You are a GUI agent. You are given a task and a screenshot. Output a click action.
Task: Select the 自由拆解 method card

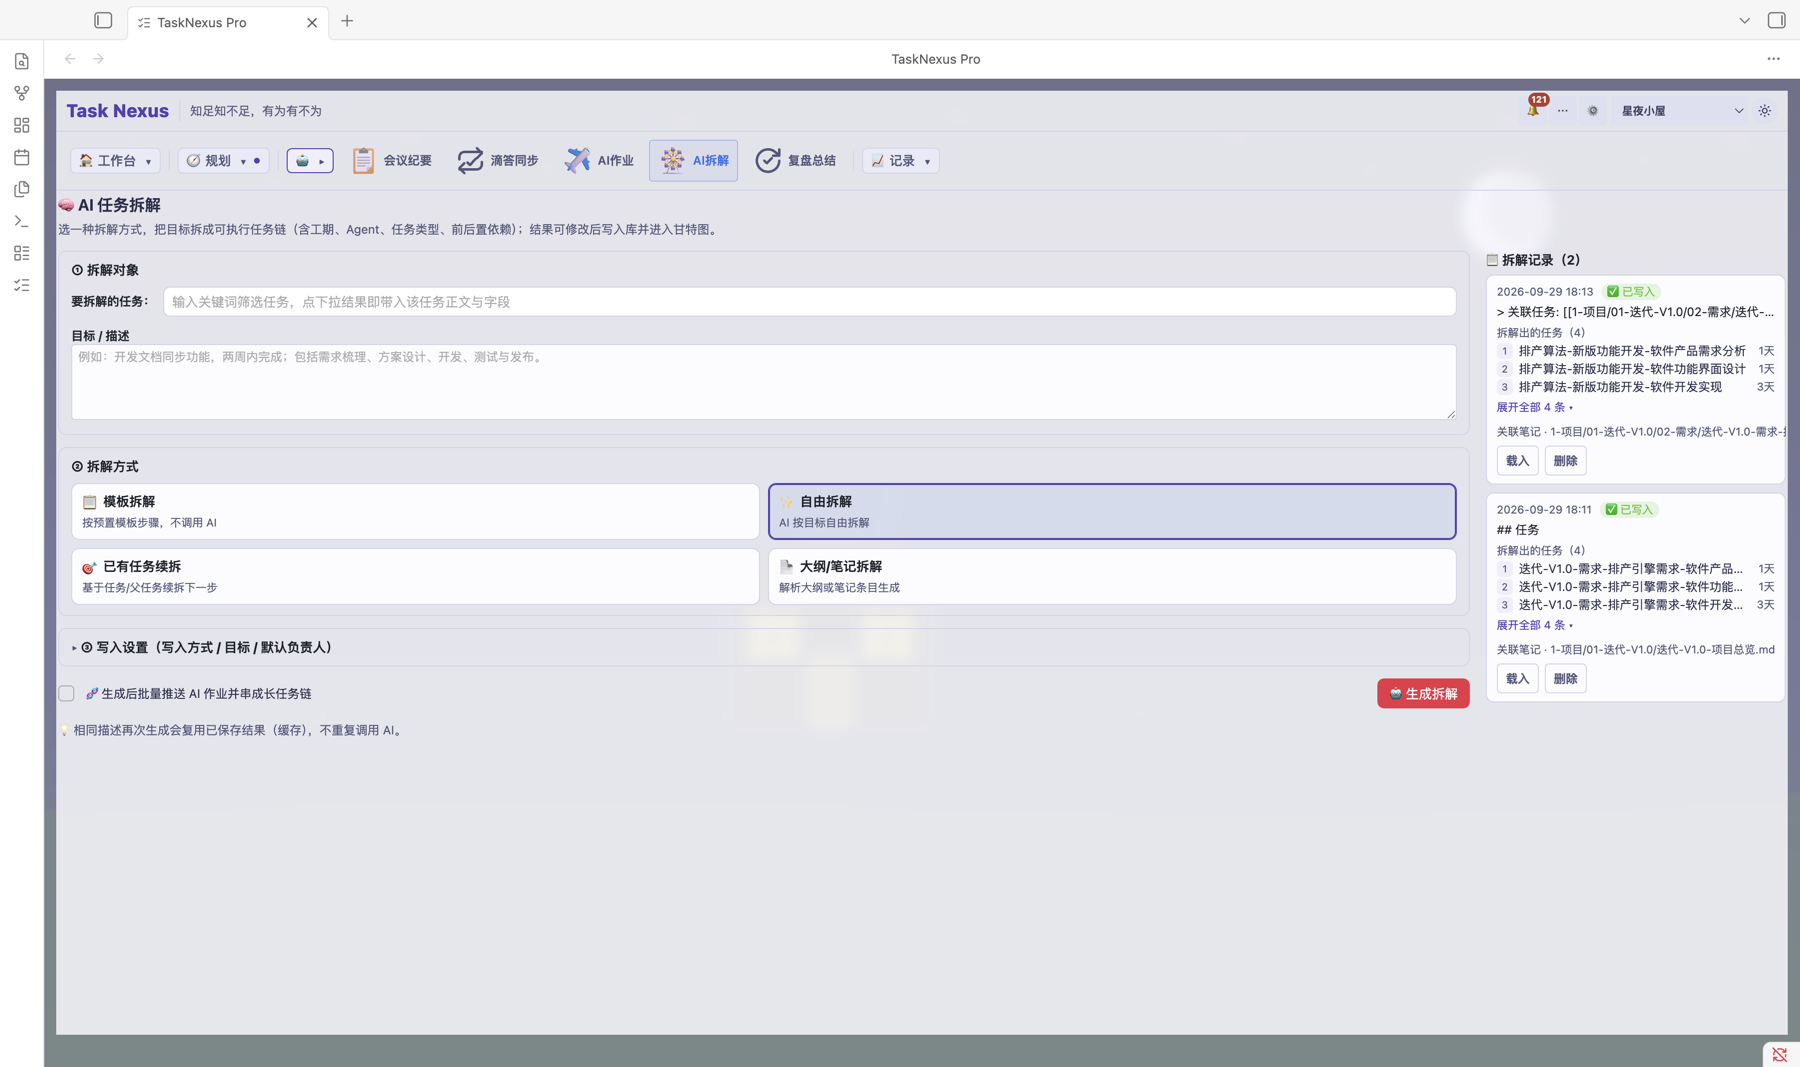[1112, 511]
